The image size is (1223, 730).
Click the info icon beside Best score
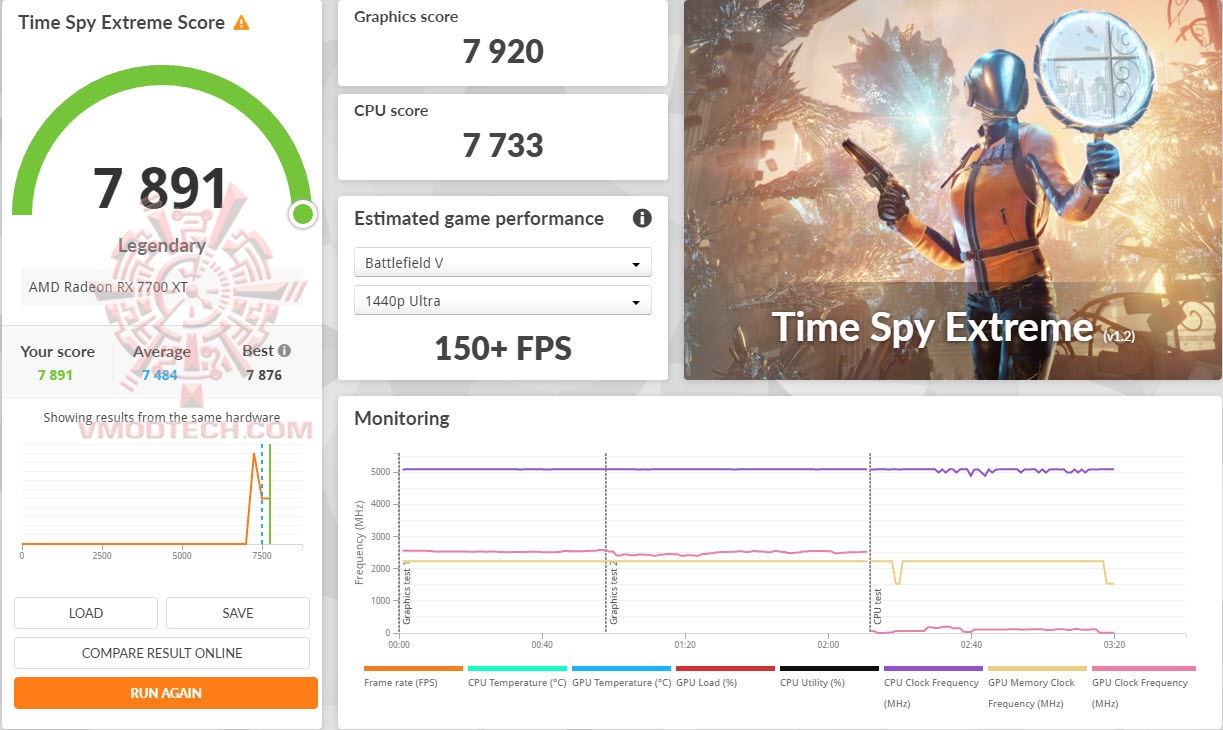[285, 351]
